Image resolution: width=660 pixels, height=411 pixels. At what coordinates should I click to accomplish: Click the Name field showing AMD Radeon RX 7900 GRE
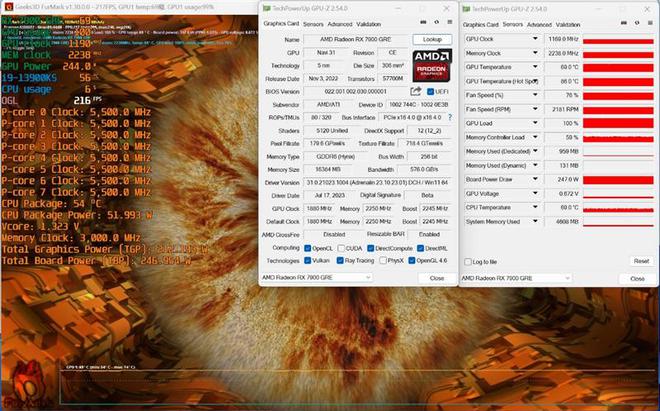[356, 40]
